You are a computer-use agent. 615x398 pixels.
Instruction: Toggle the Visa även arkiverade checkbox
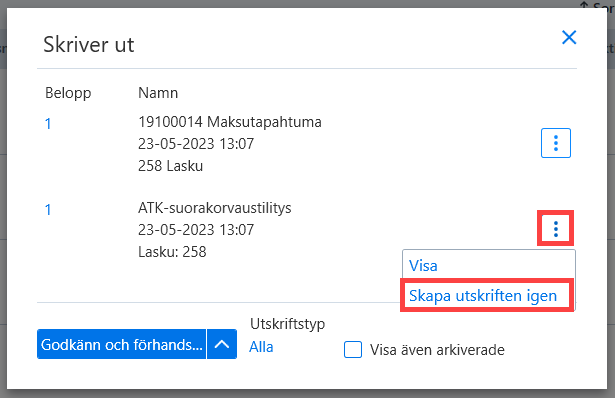click(x=353, y=350)
